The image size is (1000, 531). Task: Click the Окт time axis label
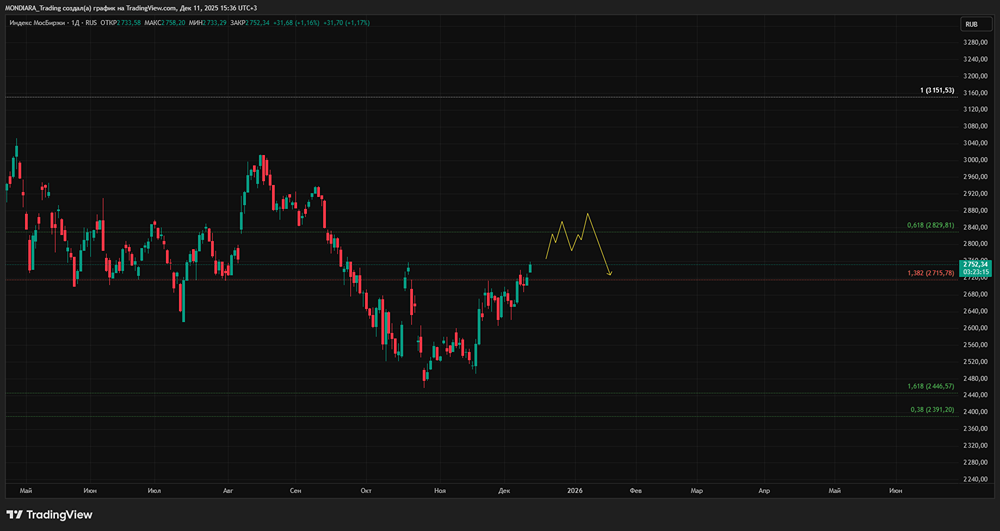tap(365, 491)
